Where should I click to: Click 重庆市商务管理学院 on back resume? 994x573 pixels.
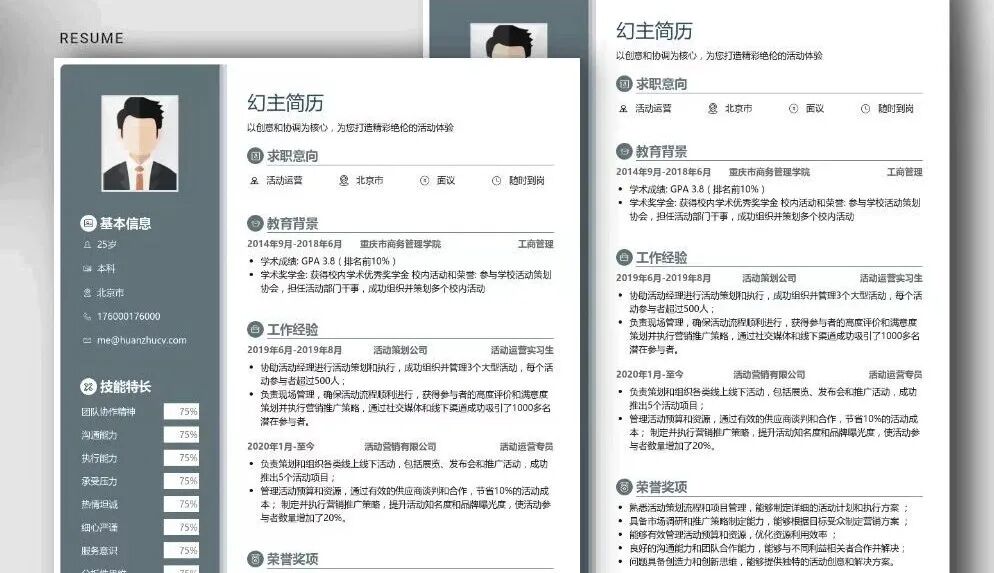769,172
